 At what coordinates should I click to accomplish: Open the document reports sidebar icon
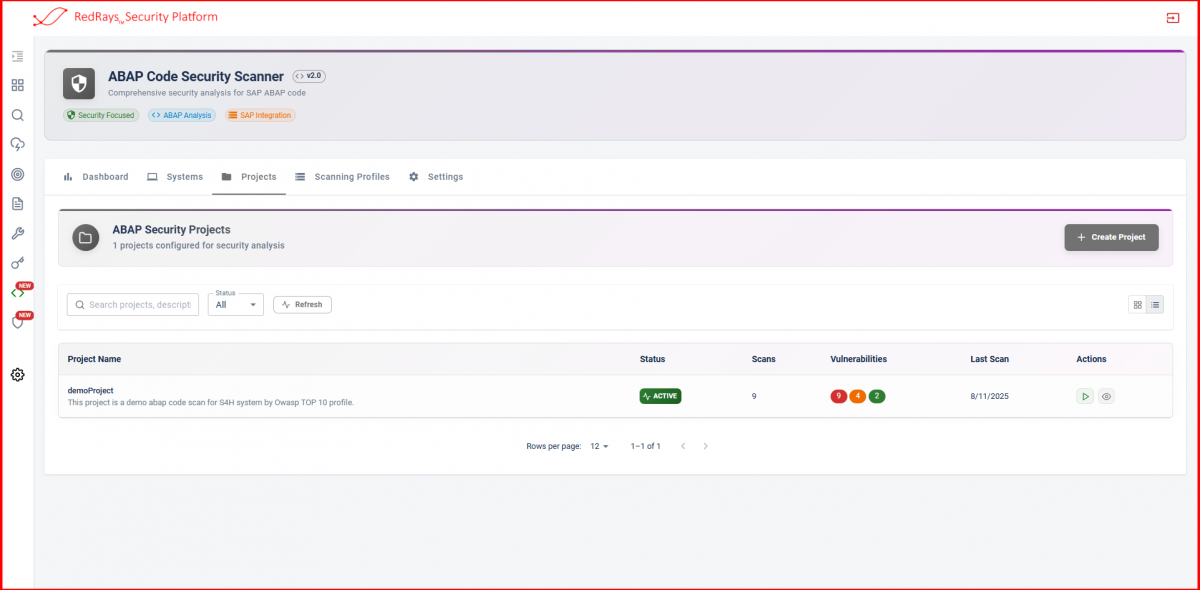pyautogui.click(x=17, y=204)
